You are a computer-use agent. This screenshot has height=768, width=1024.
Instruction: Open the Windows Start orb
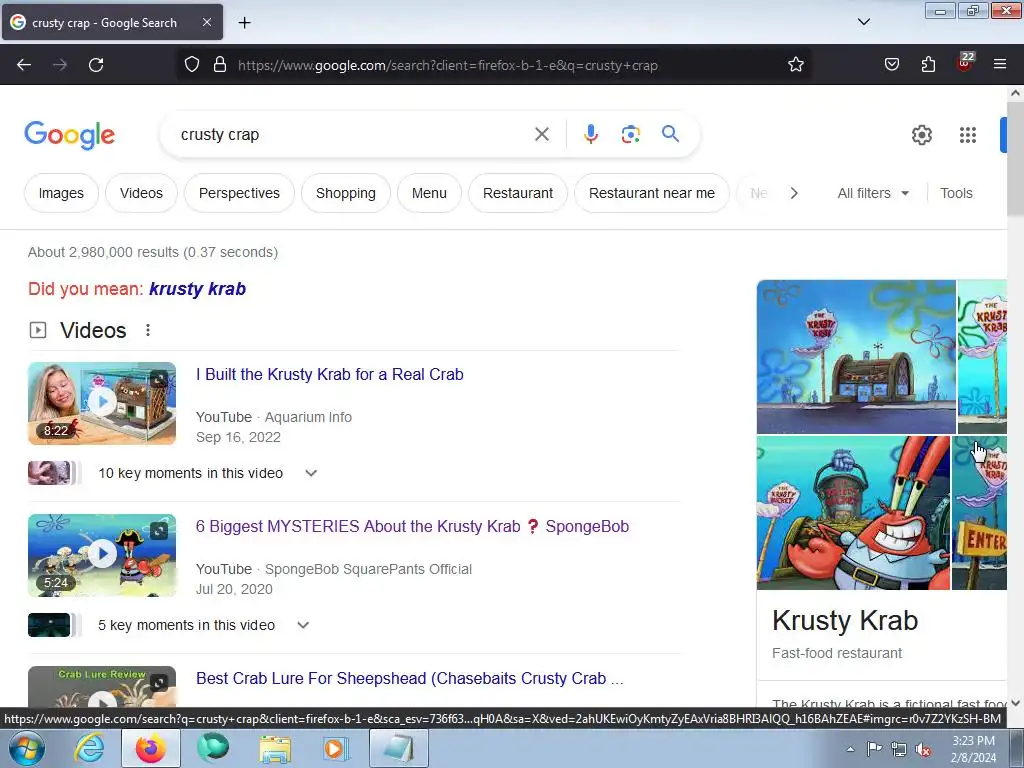click(x=27, y=748)
